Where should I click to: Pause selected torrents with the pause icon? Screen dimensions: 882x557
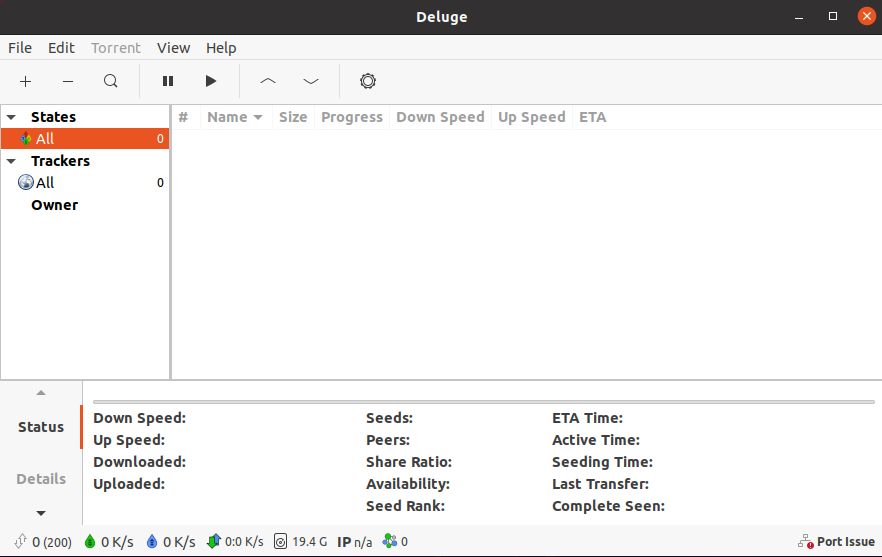[168, 82]
